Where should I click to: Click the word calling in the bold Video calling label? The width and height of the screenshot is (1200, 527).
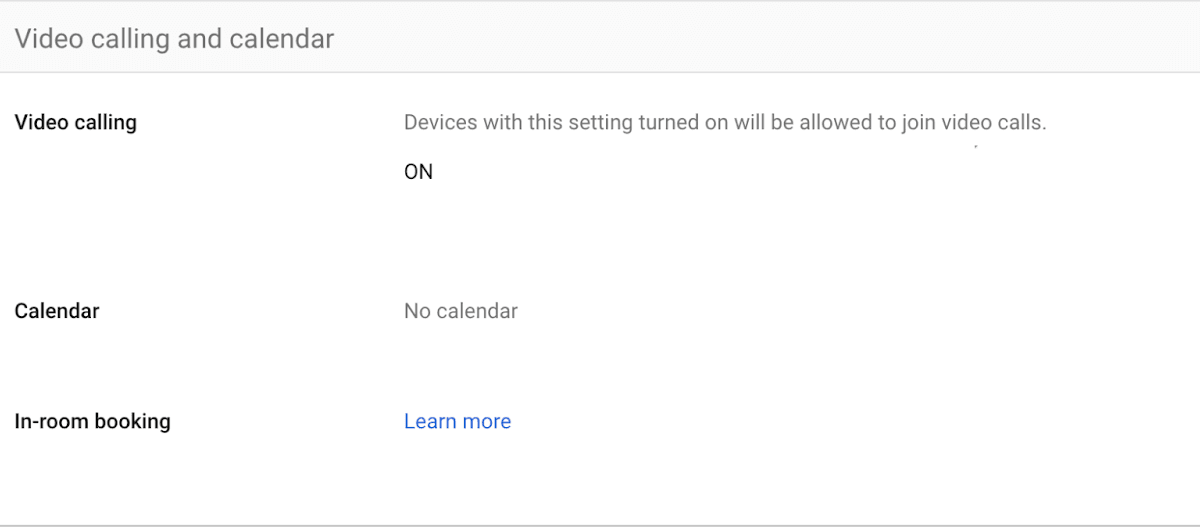106,123
